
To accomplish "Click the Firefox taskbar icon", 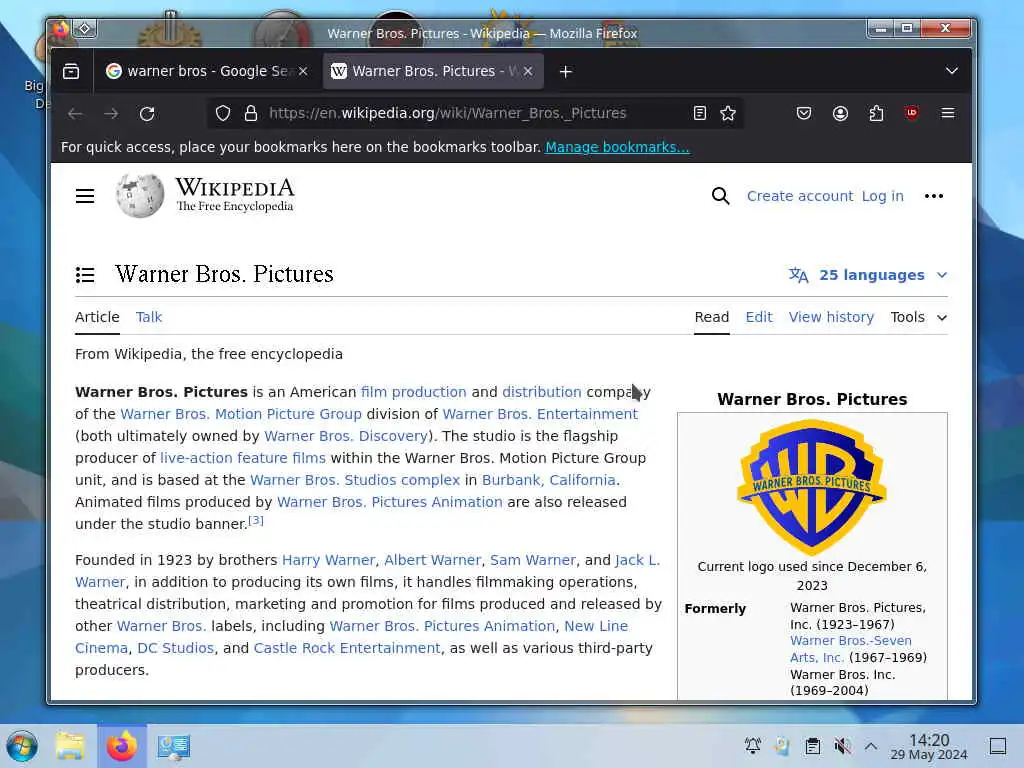I will (122, 746).
